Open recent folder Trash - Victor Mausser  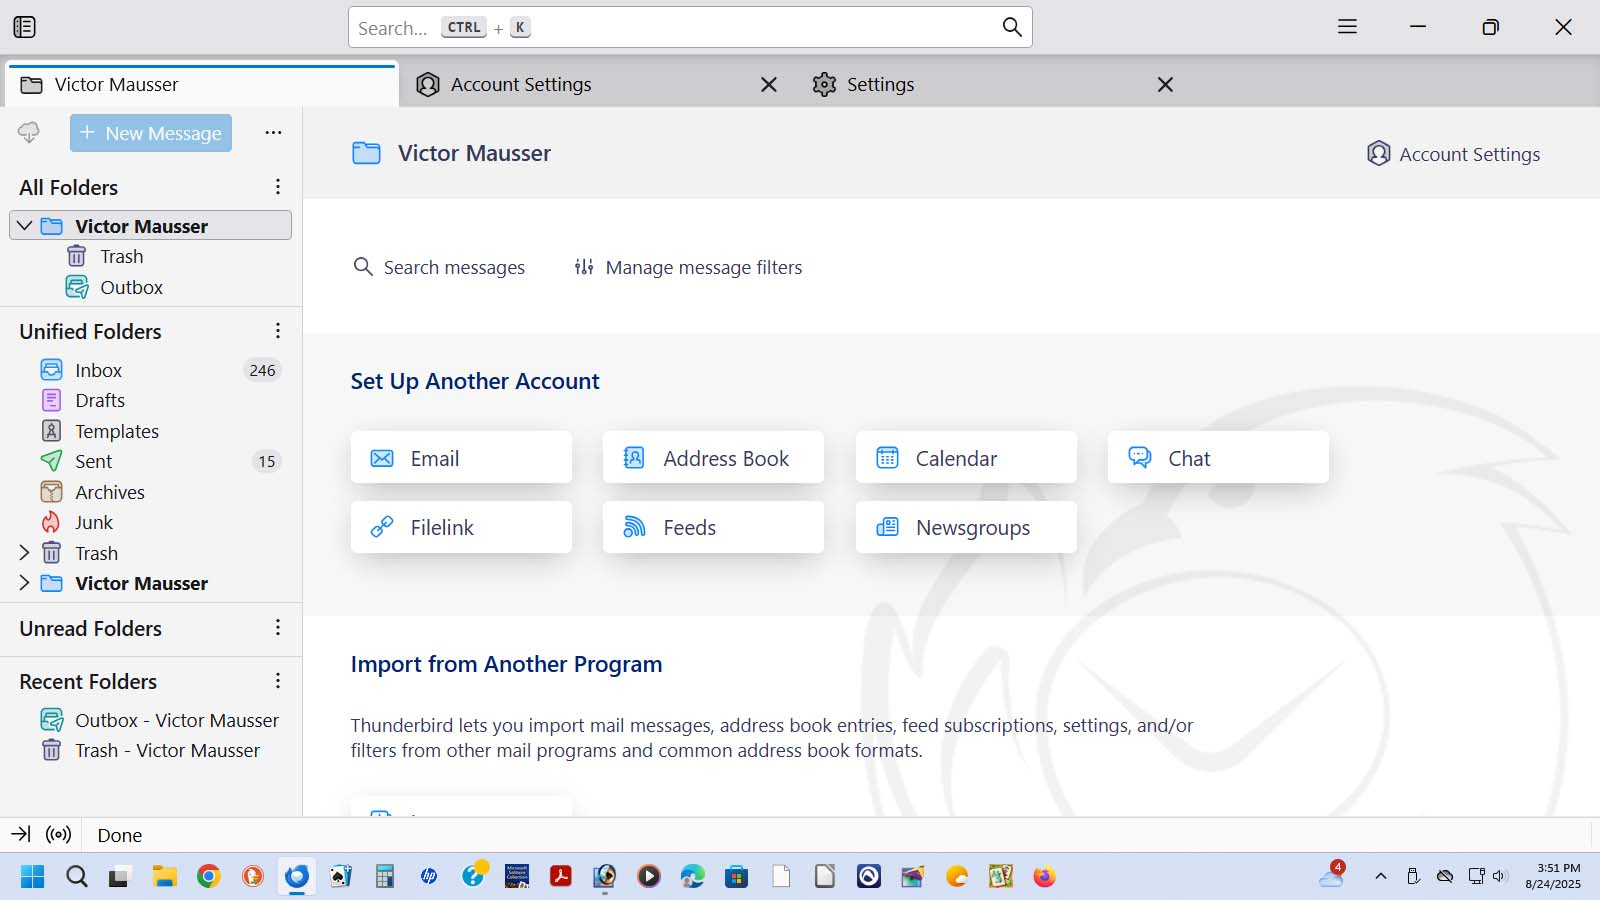(x=150, y=750)
